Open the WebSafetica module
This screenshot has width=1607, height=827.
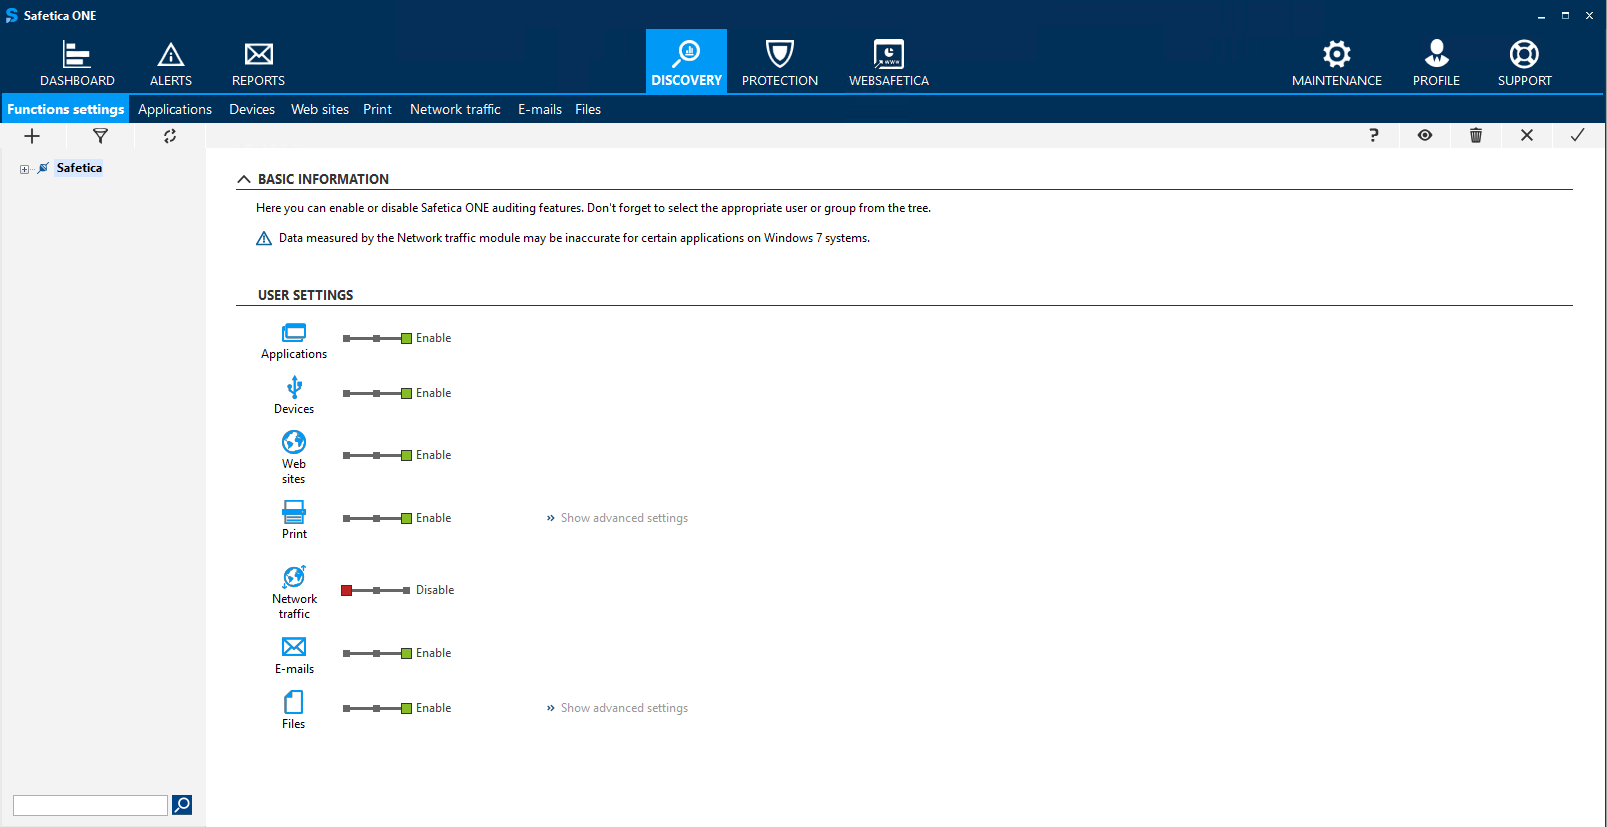click(x=888, y=62)
